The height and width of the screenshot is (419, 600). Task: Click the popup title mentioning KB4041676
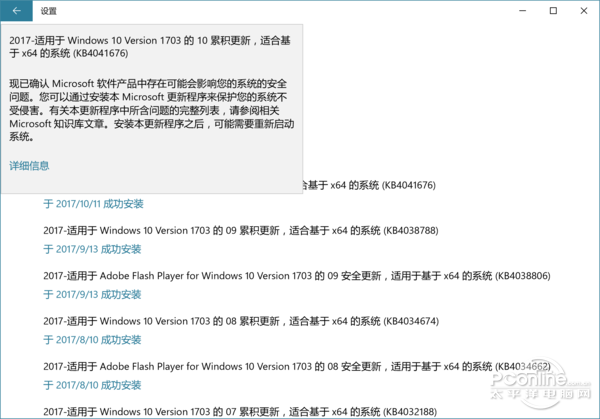(x=150, y=46)
